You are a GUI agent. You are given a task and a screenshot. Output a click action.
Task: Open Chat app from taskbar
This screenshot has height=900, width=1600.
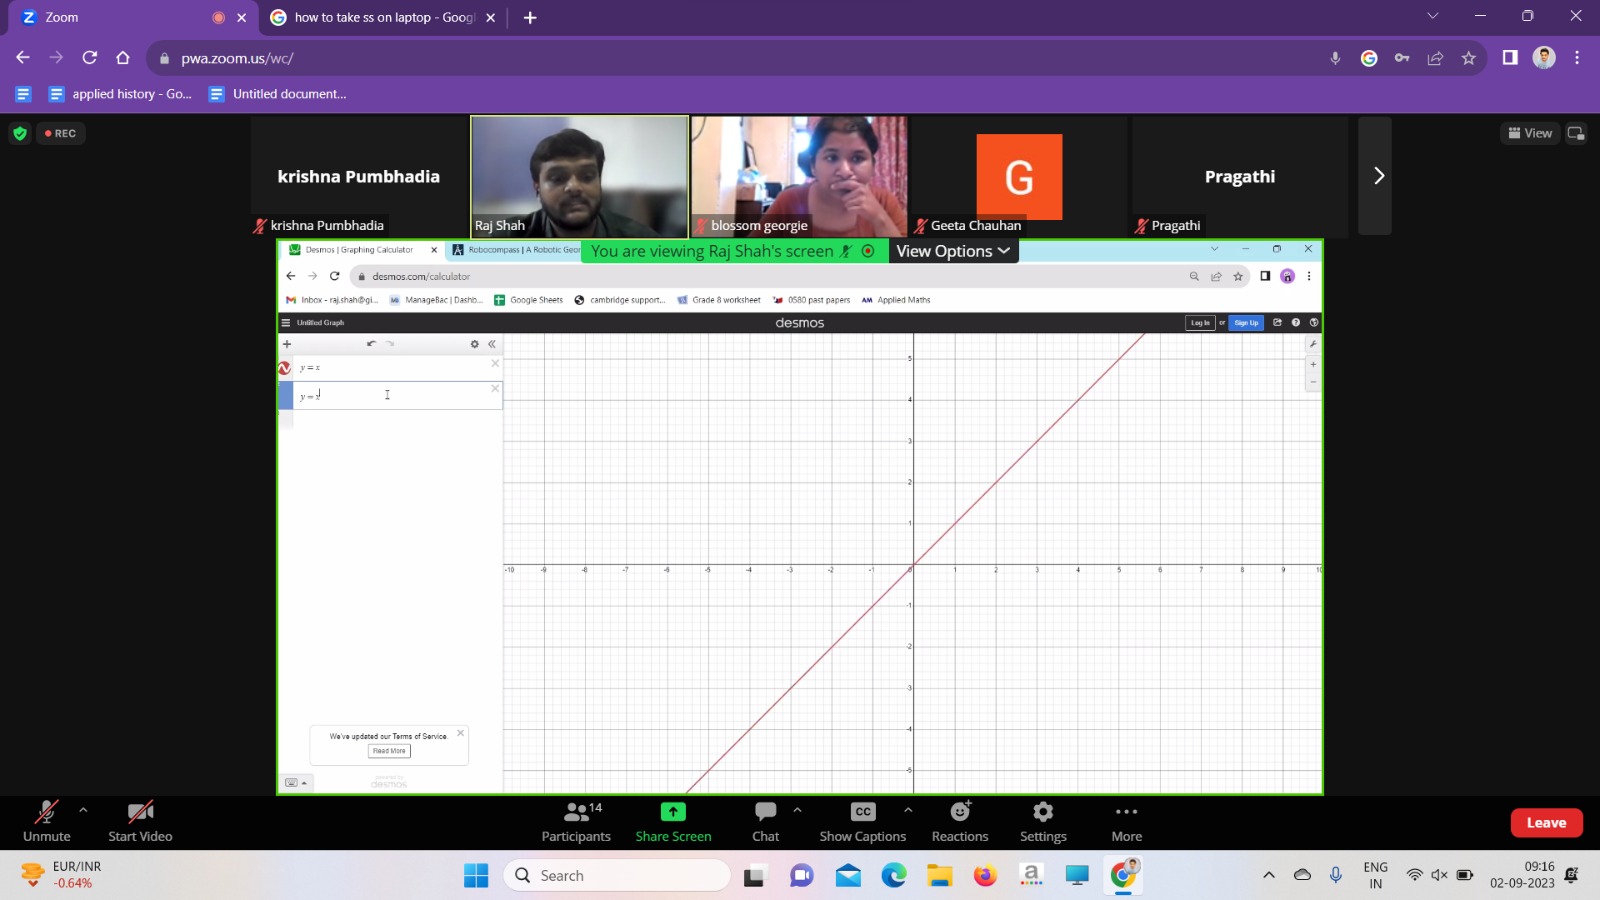802,876
